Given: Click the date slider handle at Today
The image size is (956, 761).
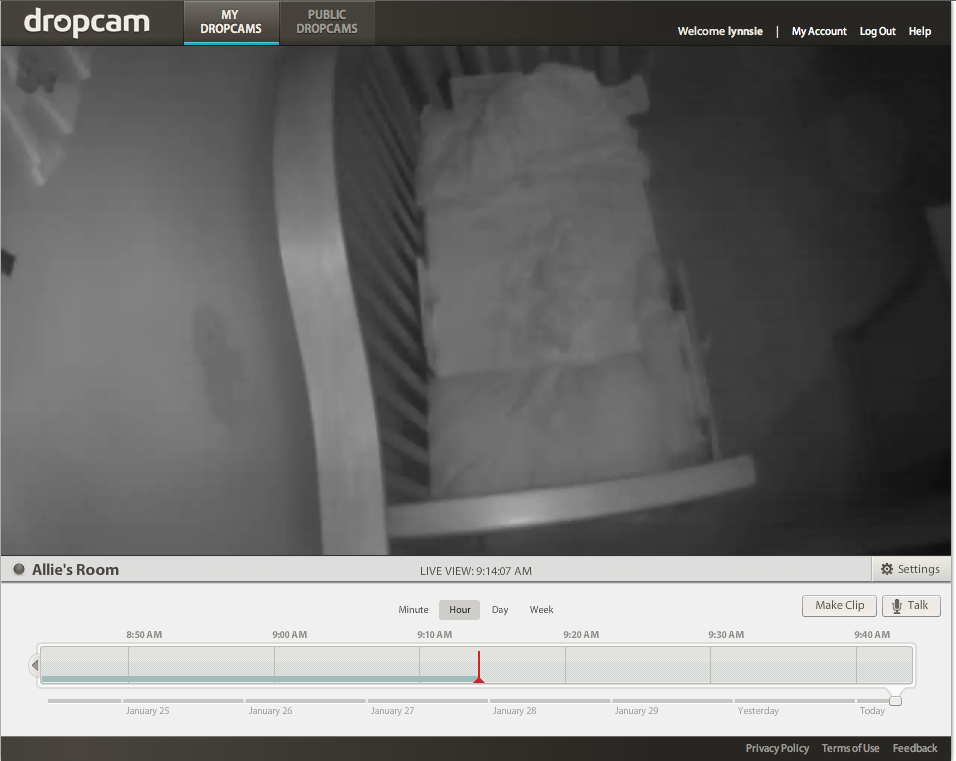Looking at the screenshot, I should point(895,700).
